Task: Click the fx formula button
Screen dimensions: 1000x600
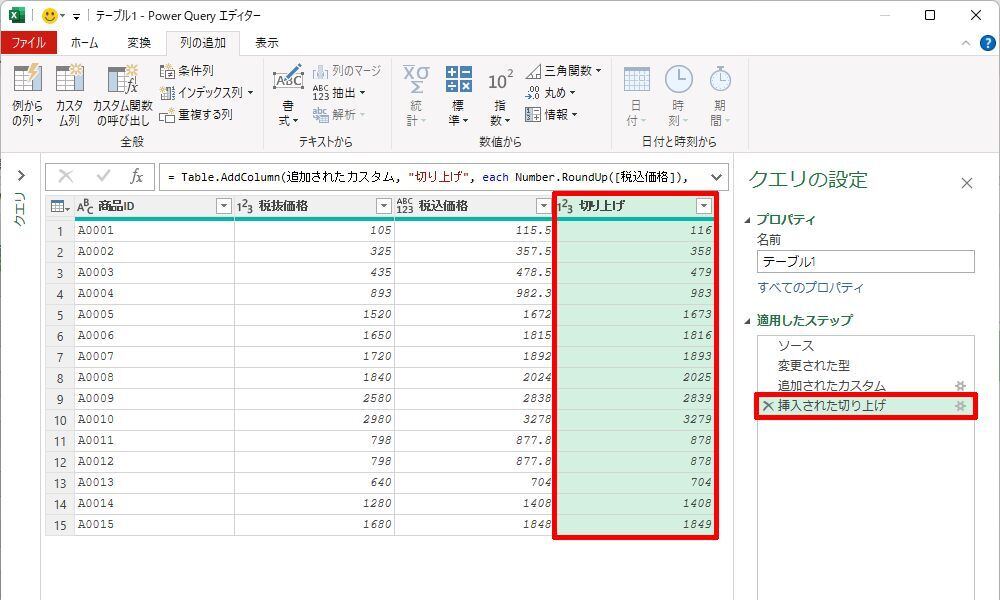Action: pos(136,177)
